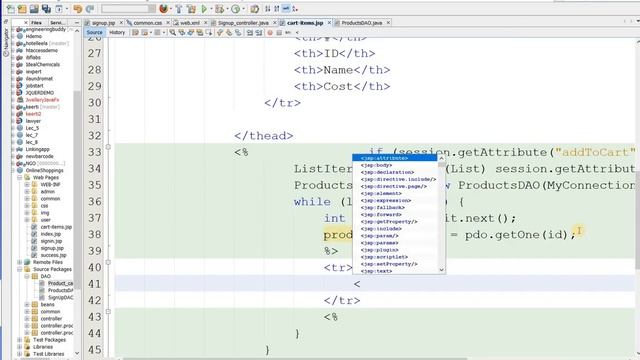Screen dimensions: 640x360
Task: Click the autocomplete popup down scroll arrow
Action: pyautogui.click(x=441, y=270)
